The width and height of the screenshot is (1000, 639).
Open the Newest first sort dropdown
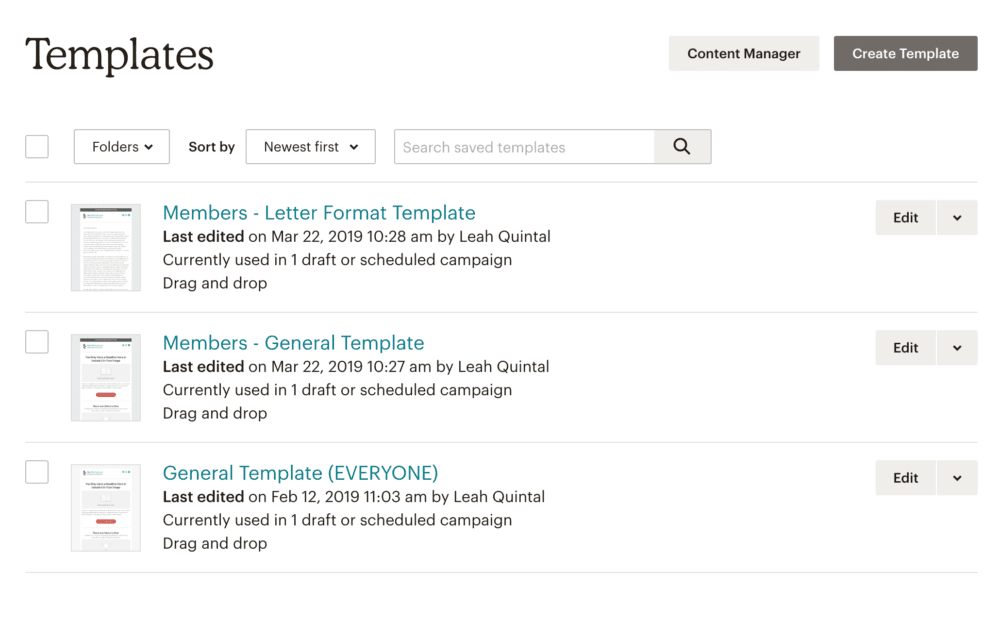coord(310,146)
